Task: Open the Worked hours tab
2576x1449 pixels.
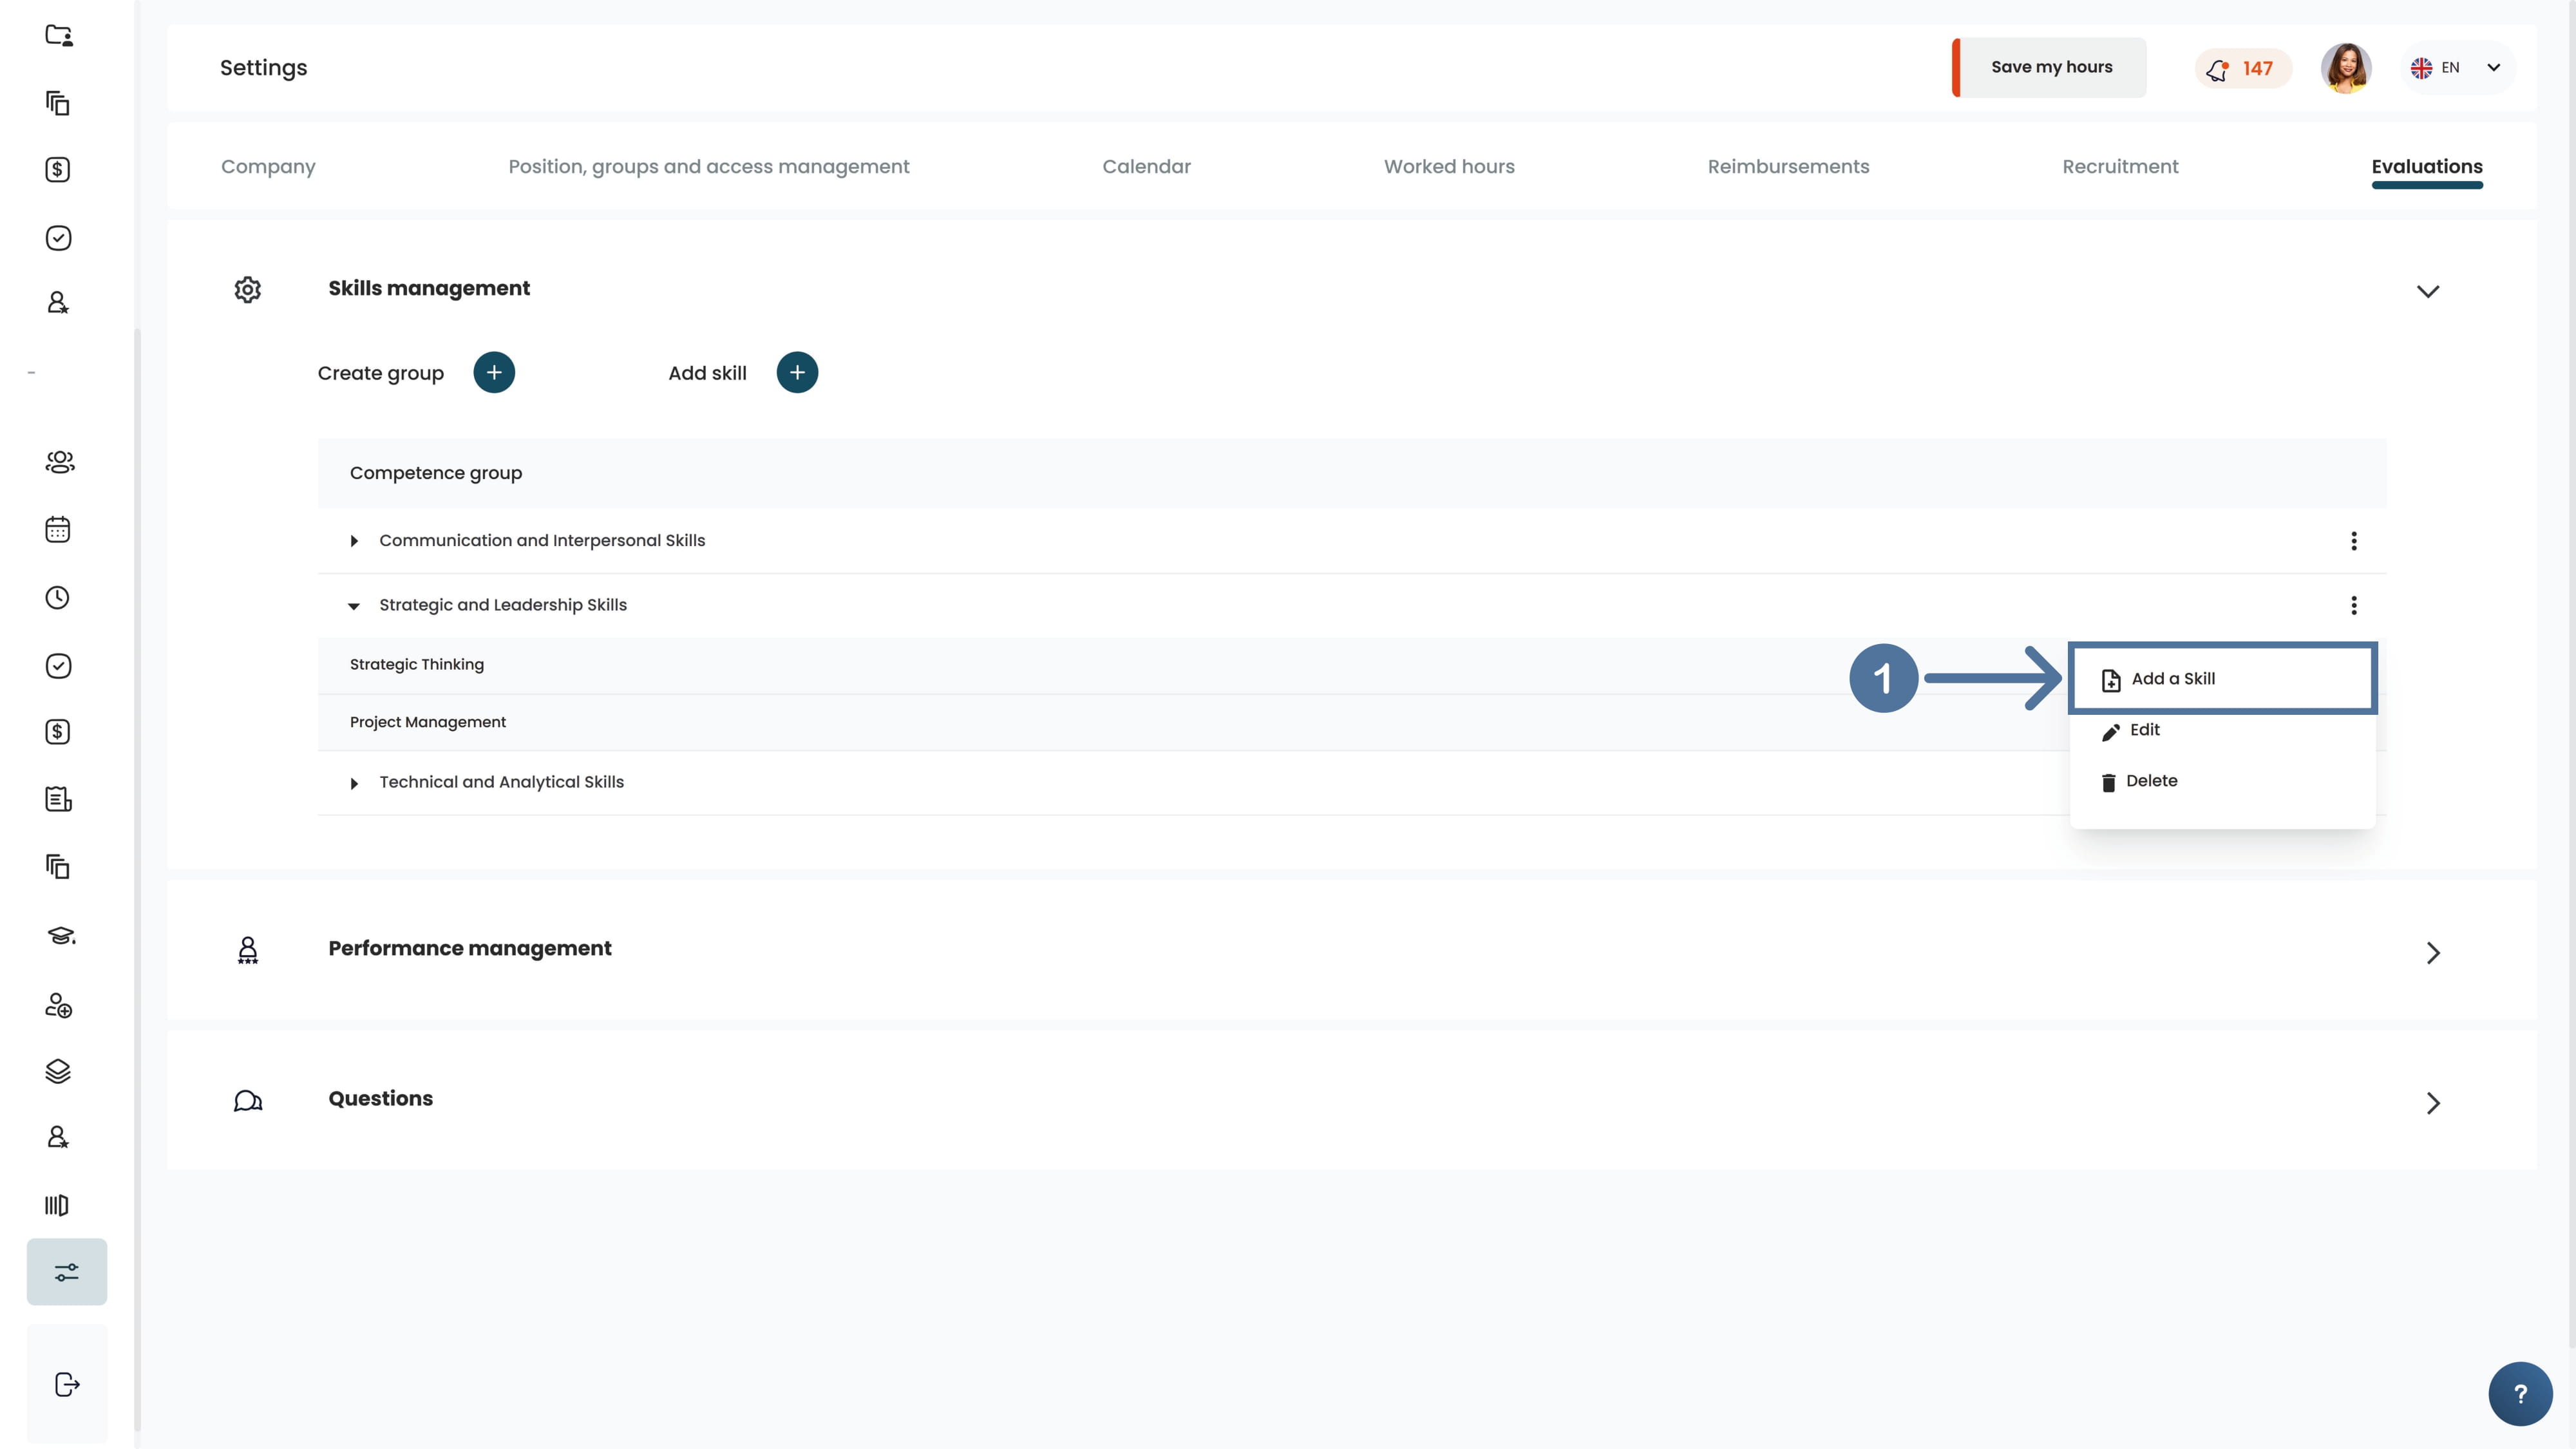Action: click(x=1449, y=167)
